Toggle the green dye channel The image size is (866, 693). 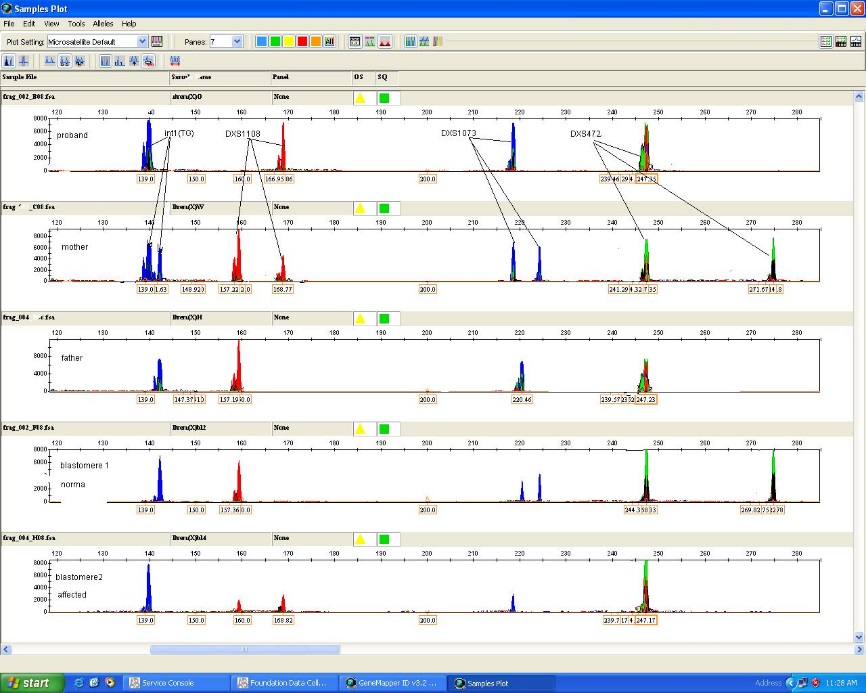(x=275, y=42)
